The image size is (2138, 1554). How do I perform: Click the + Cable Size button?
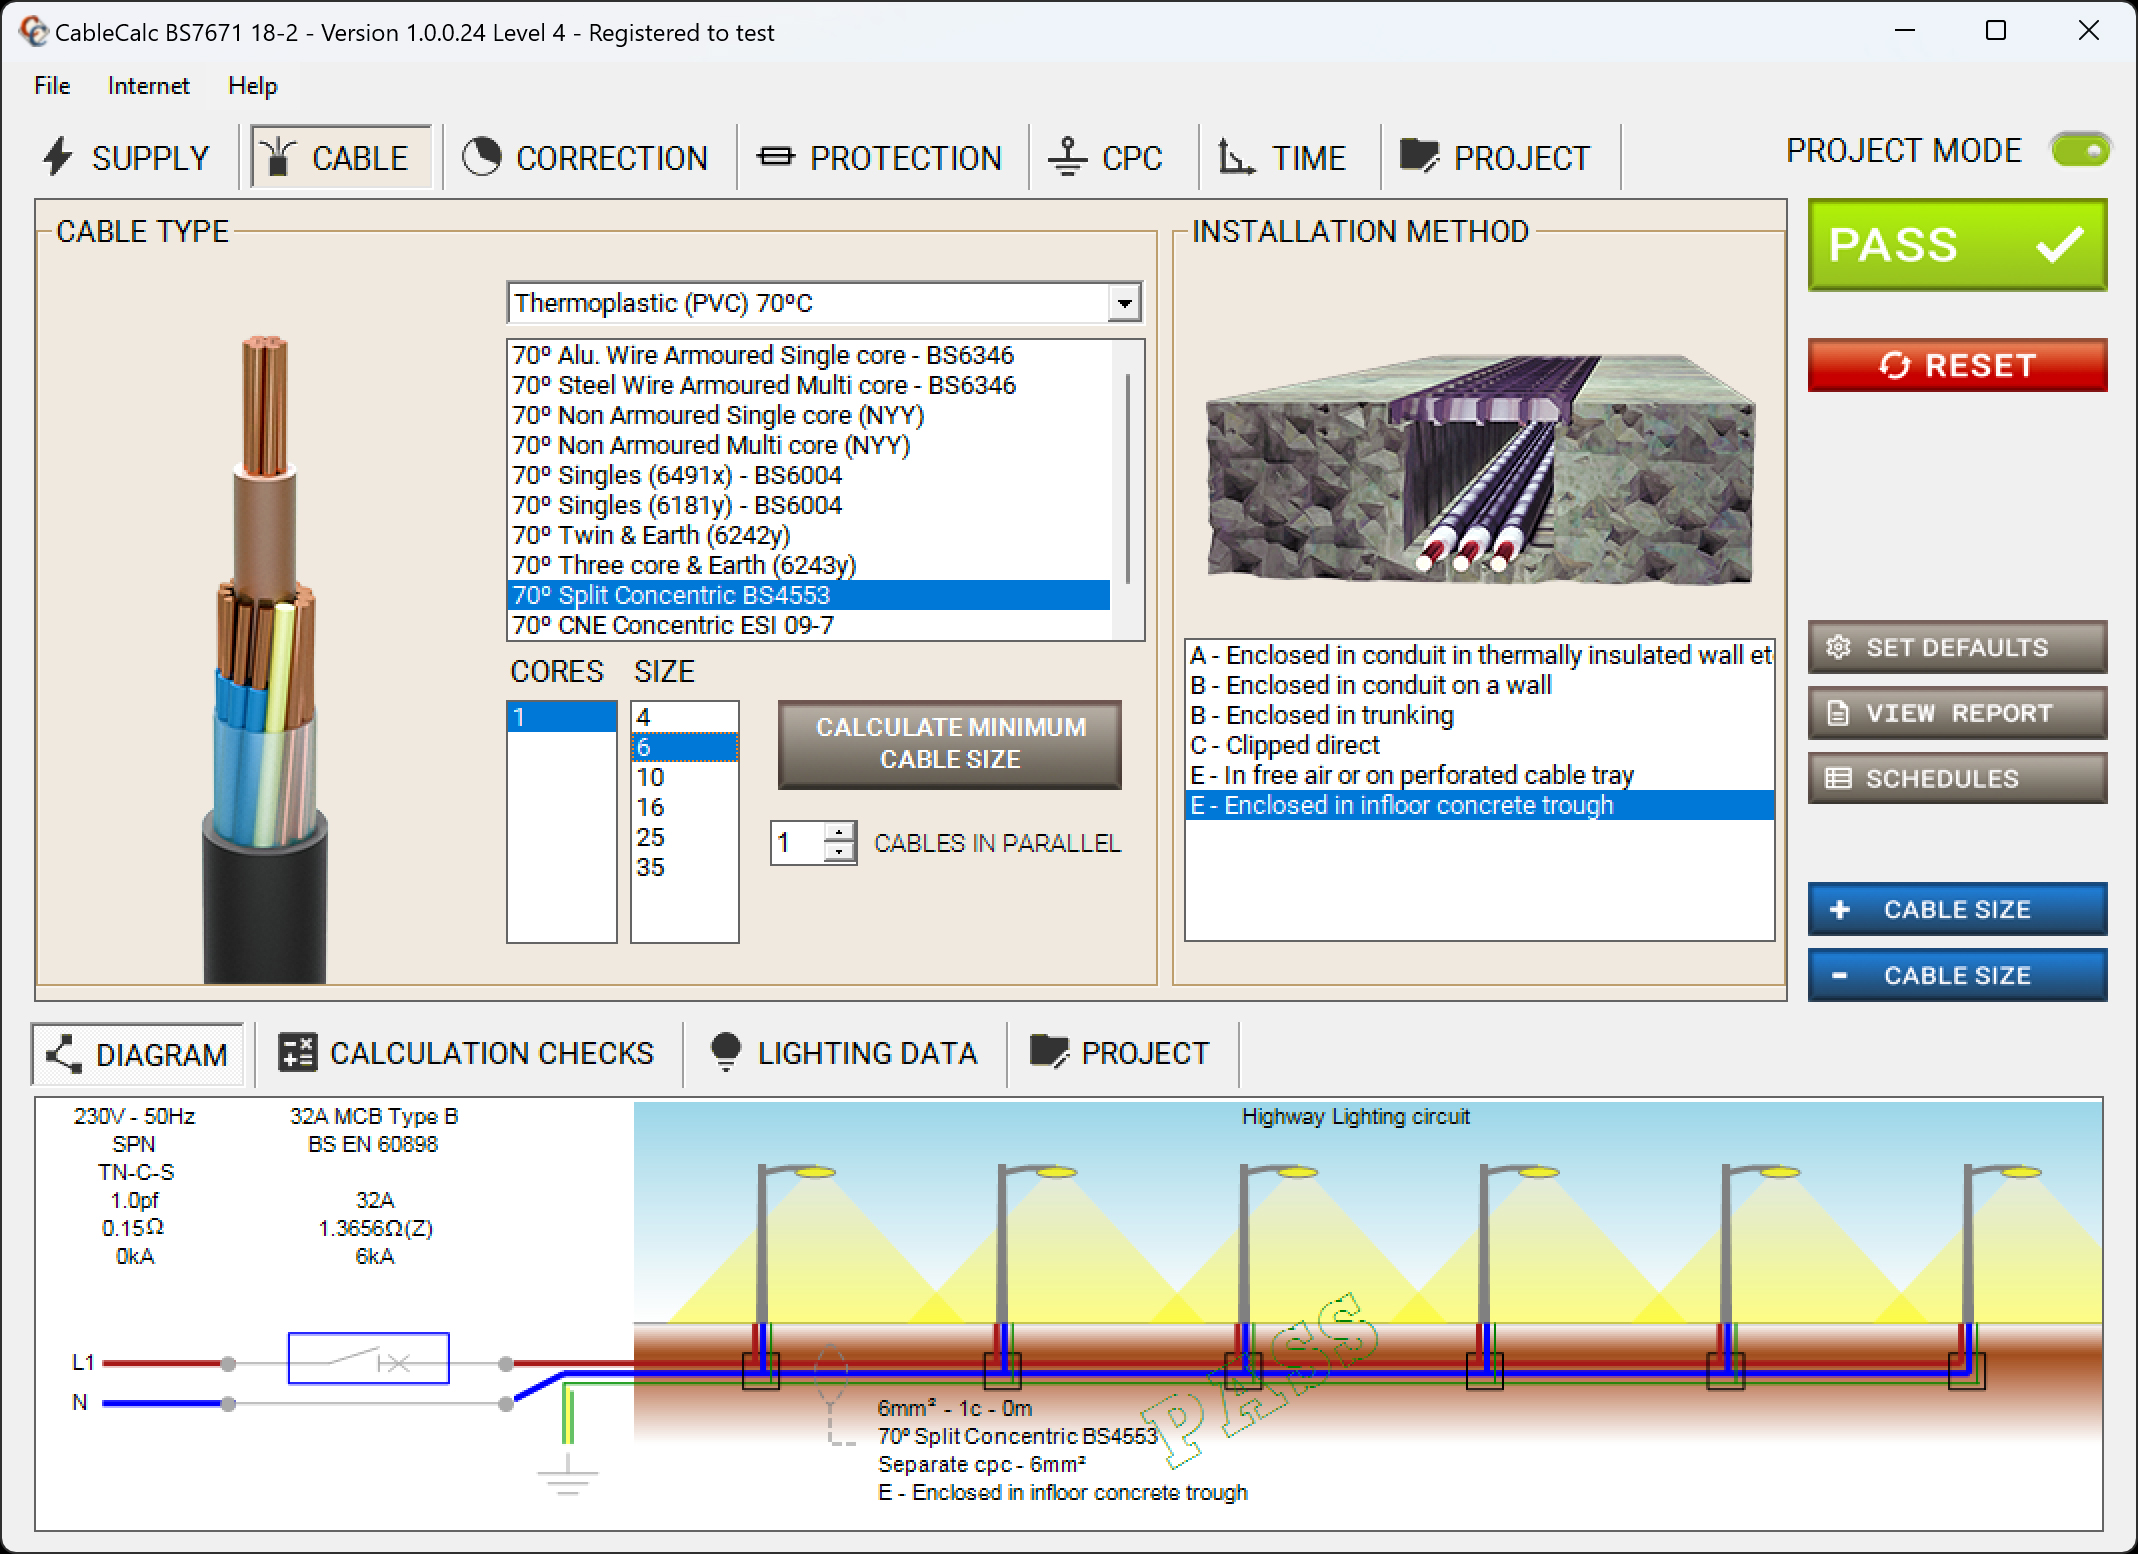[x=1955, y=909]
